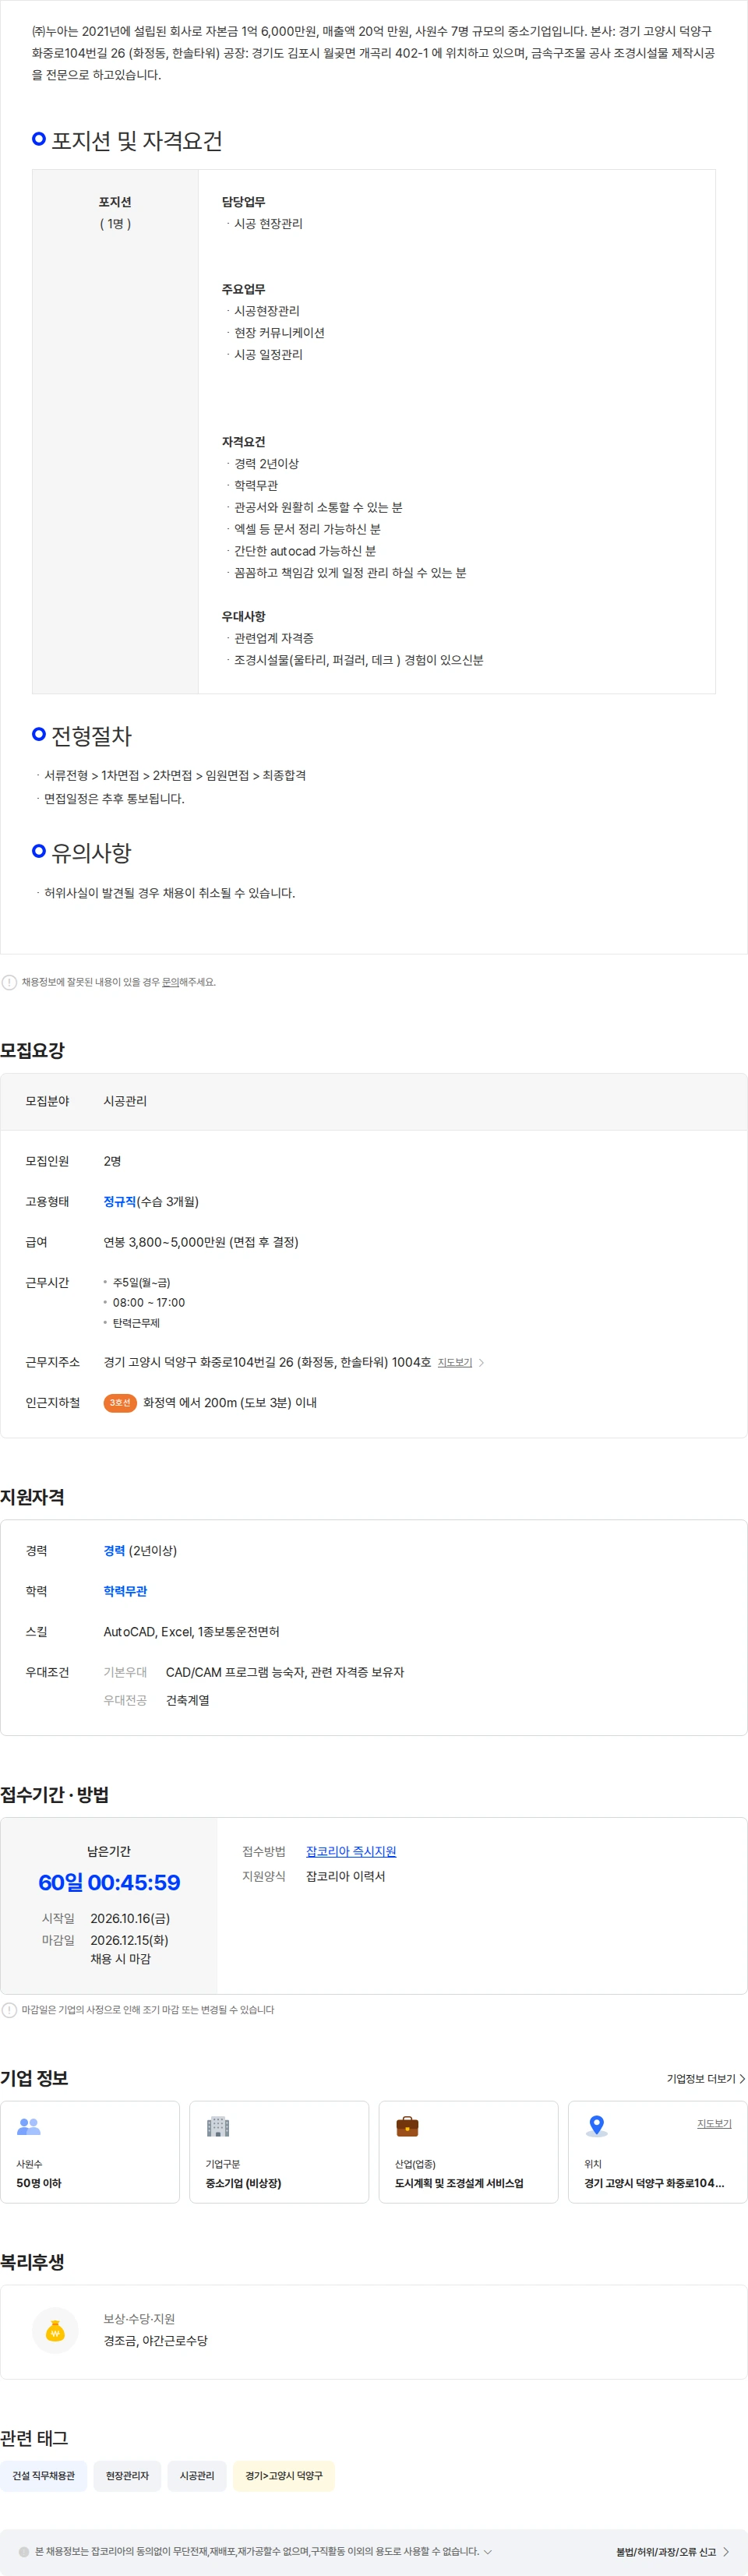The width and height of the screenshot is (748, 2576).
Task: Select the 경기>고양시 덕양구 tag
Action: tap(284, 2475)
